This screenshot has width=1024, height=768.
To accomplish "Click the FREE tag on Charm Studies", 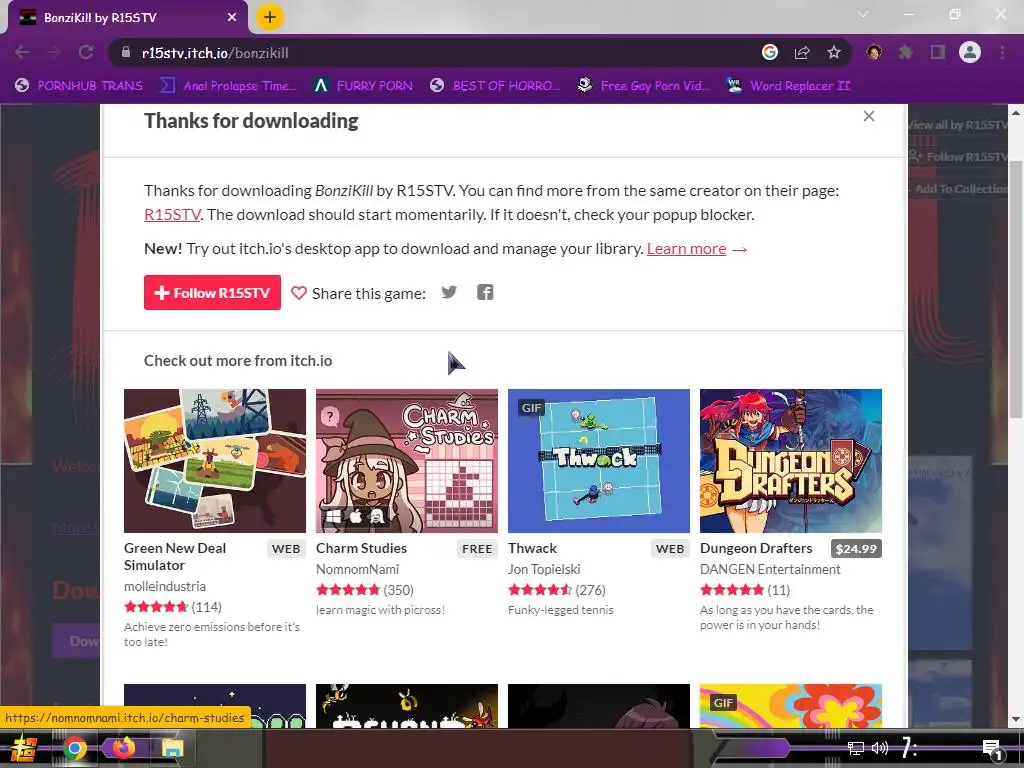I will (x=477, y=549).
